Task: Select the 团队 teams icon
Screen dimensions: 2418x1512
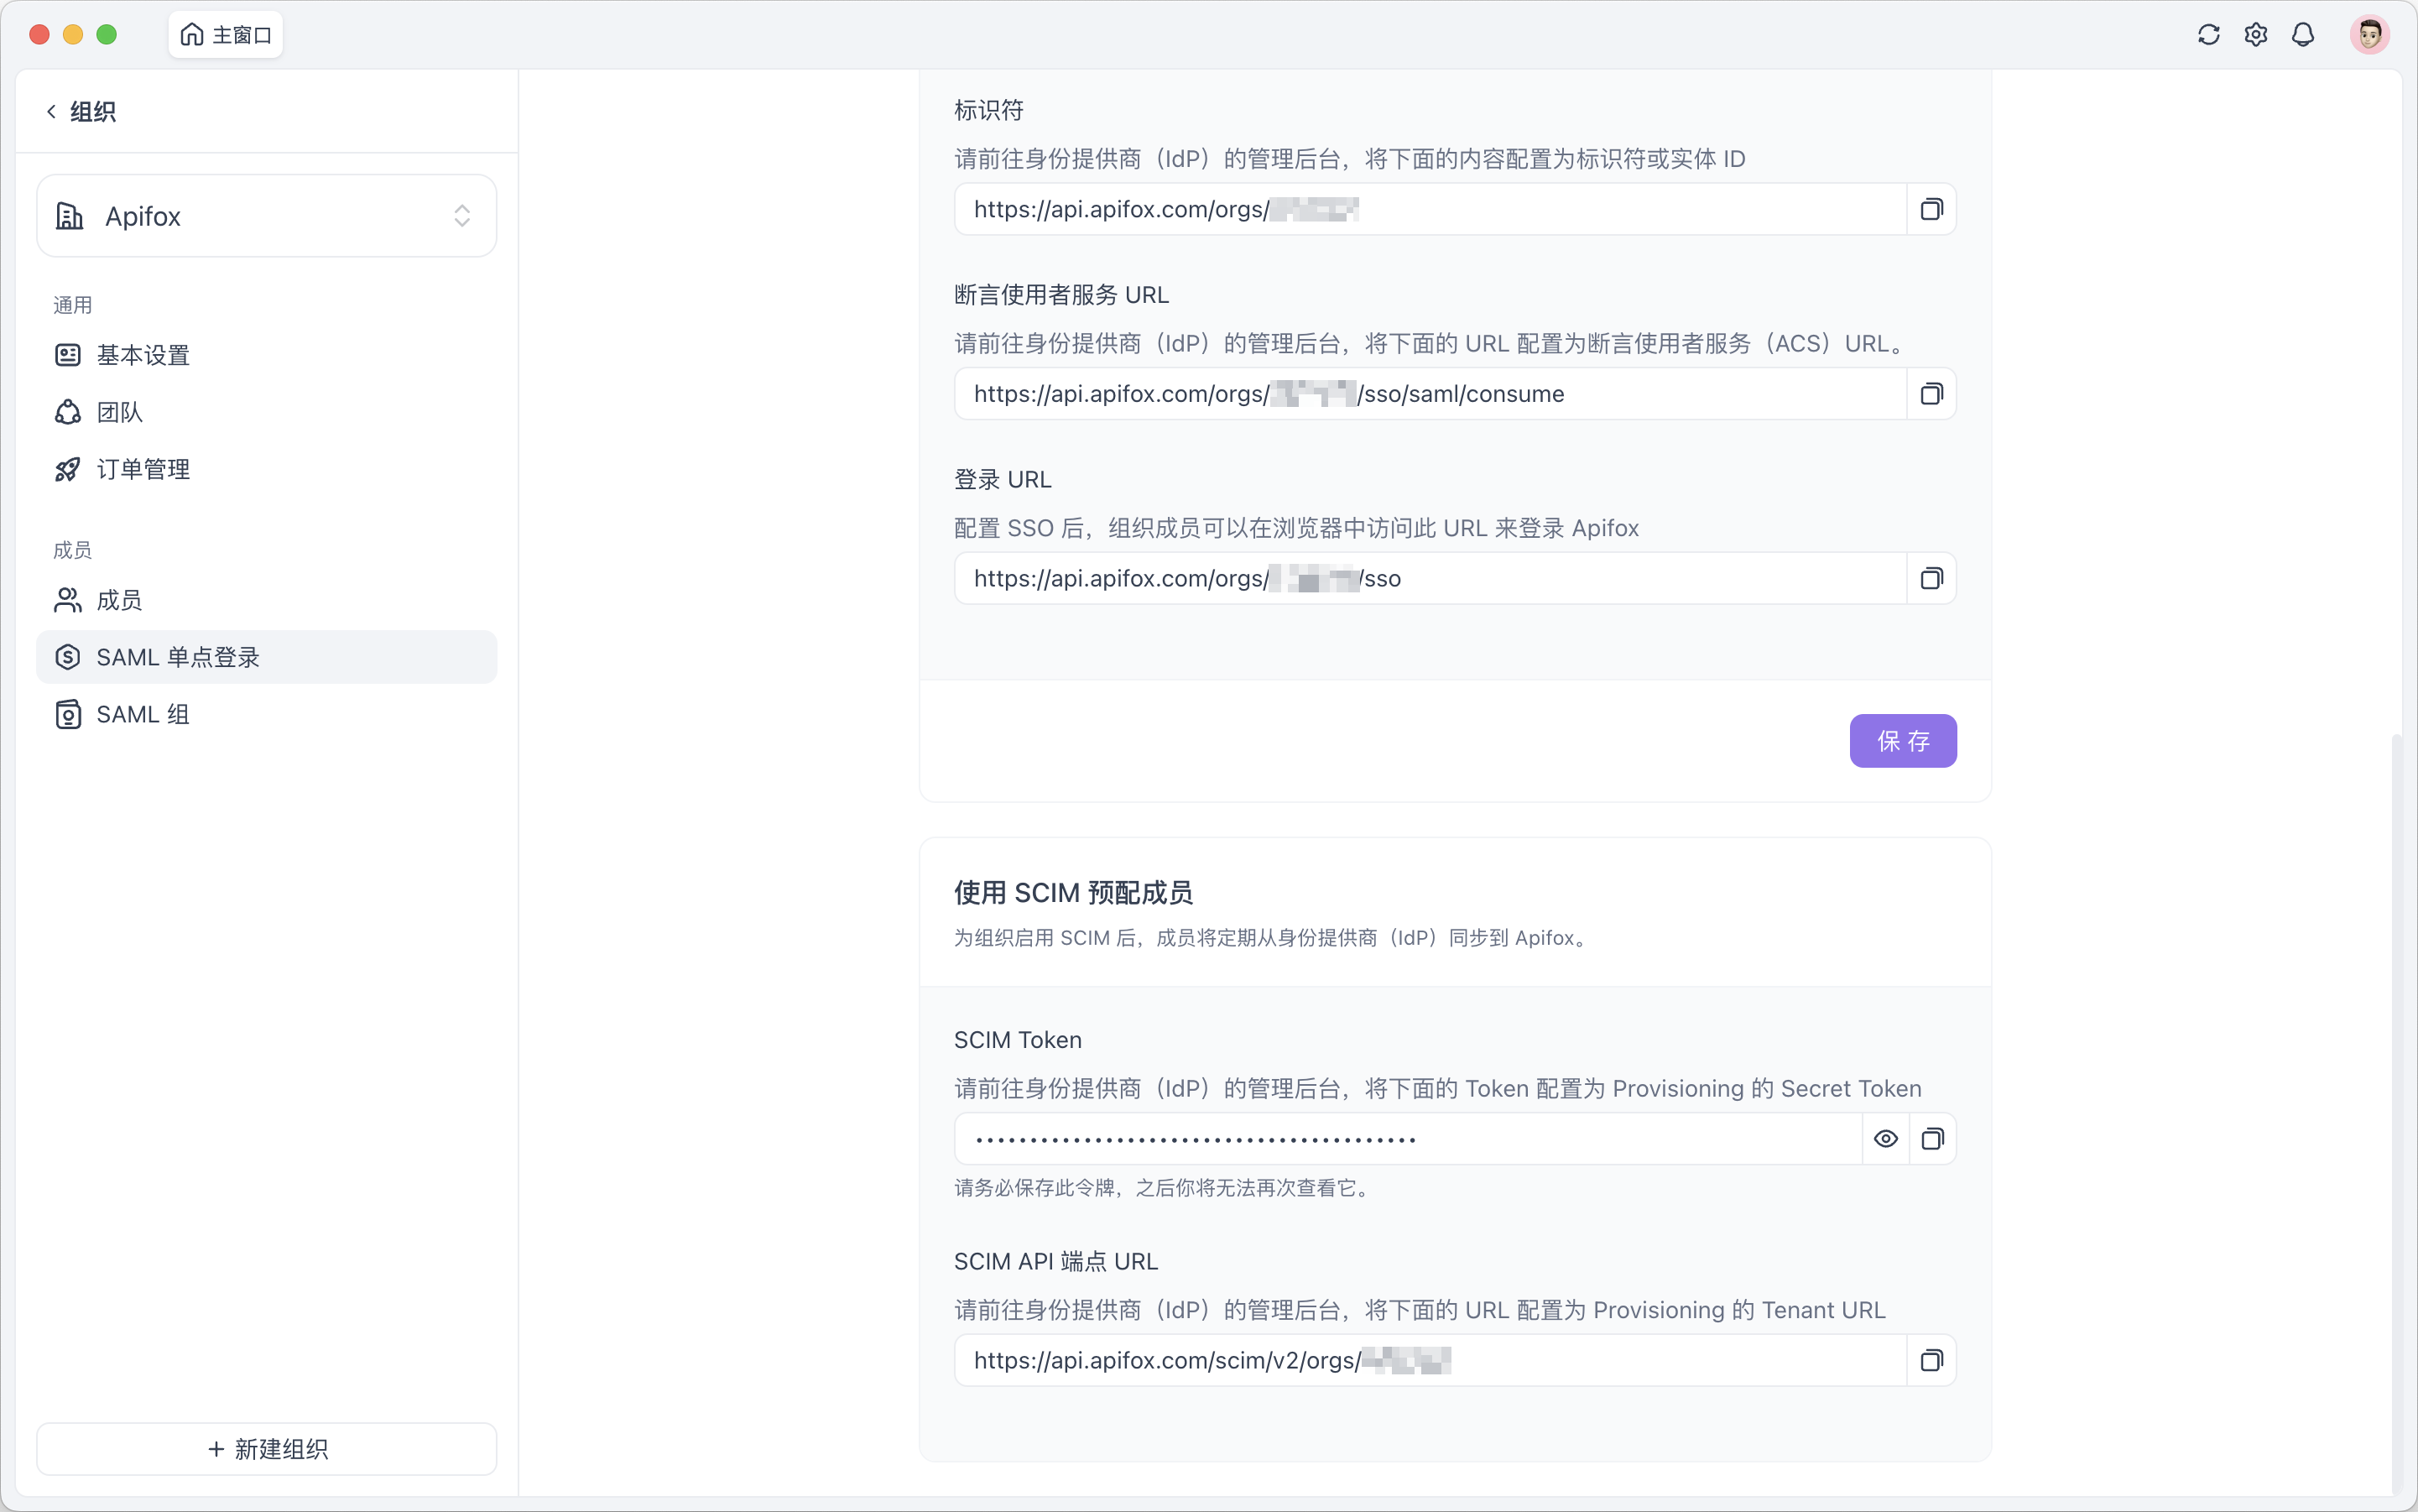Action: pos(67,412)
